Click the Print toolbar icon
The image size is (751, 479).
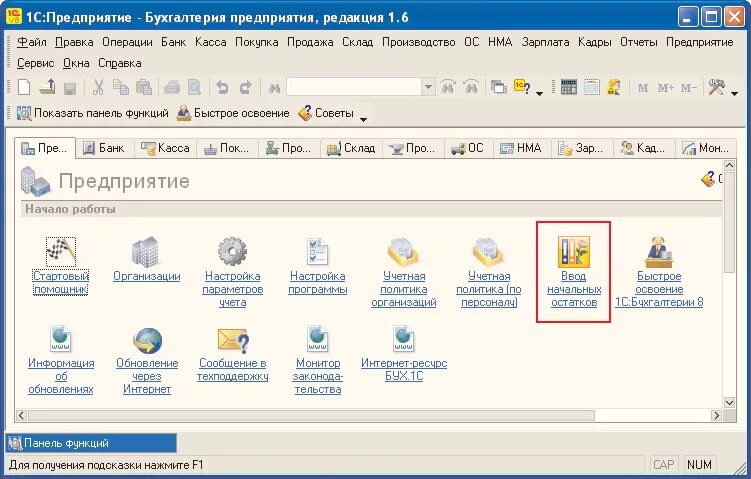pos(171,87)
